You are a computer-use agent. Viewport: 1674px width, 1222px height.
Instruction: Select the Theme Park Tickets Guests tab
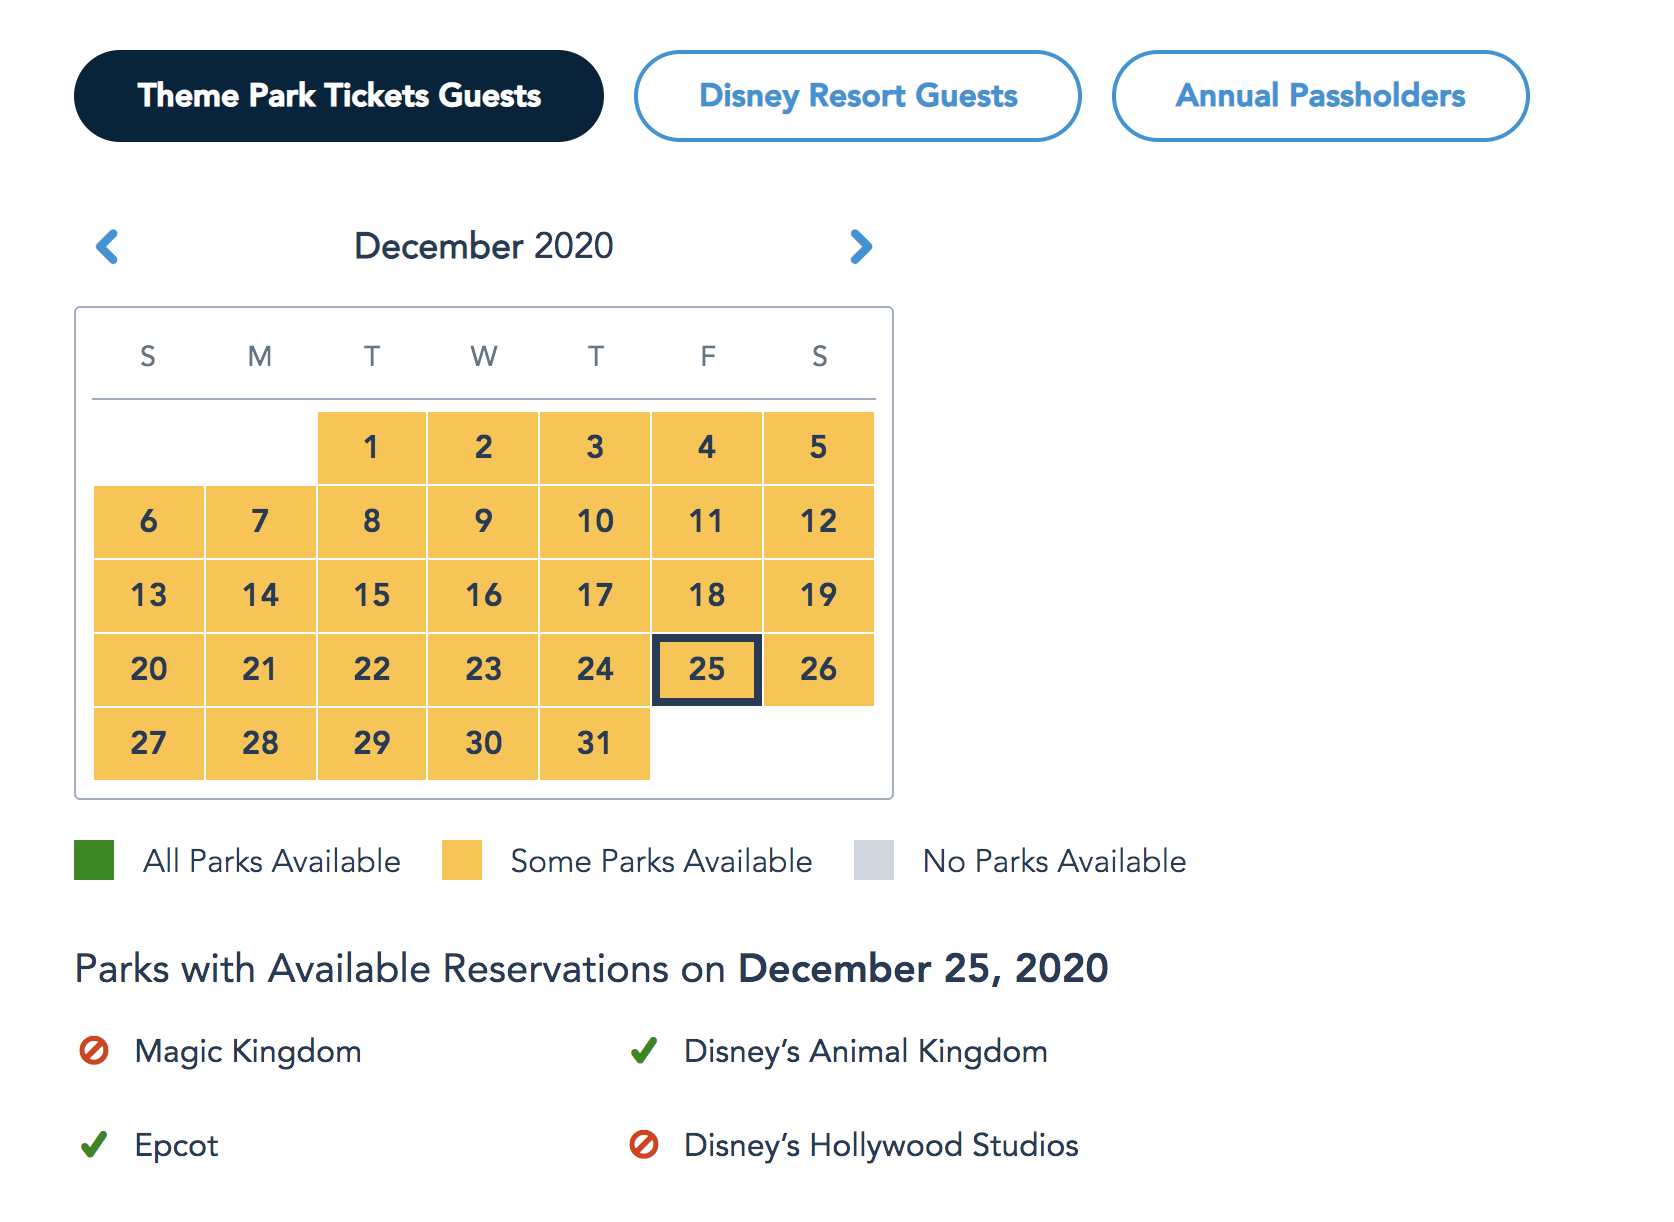tap(339, 96)
